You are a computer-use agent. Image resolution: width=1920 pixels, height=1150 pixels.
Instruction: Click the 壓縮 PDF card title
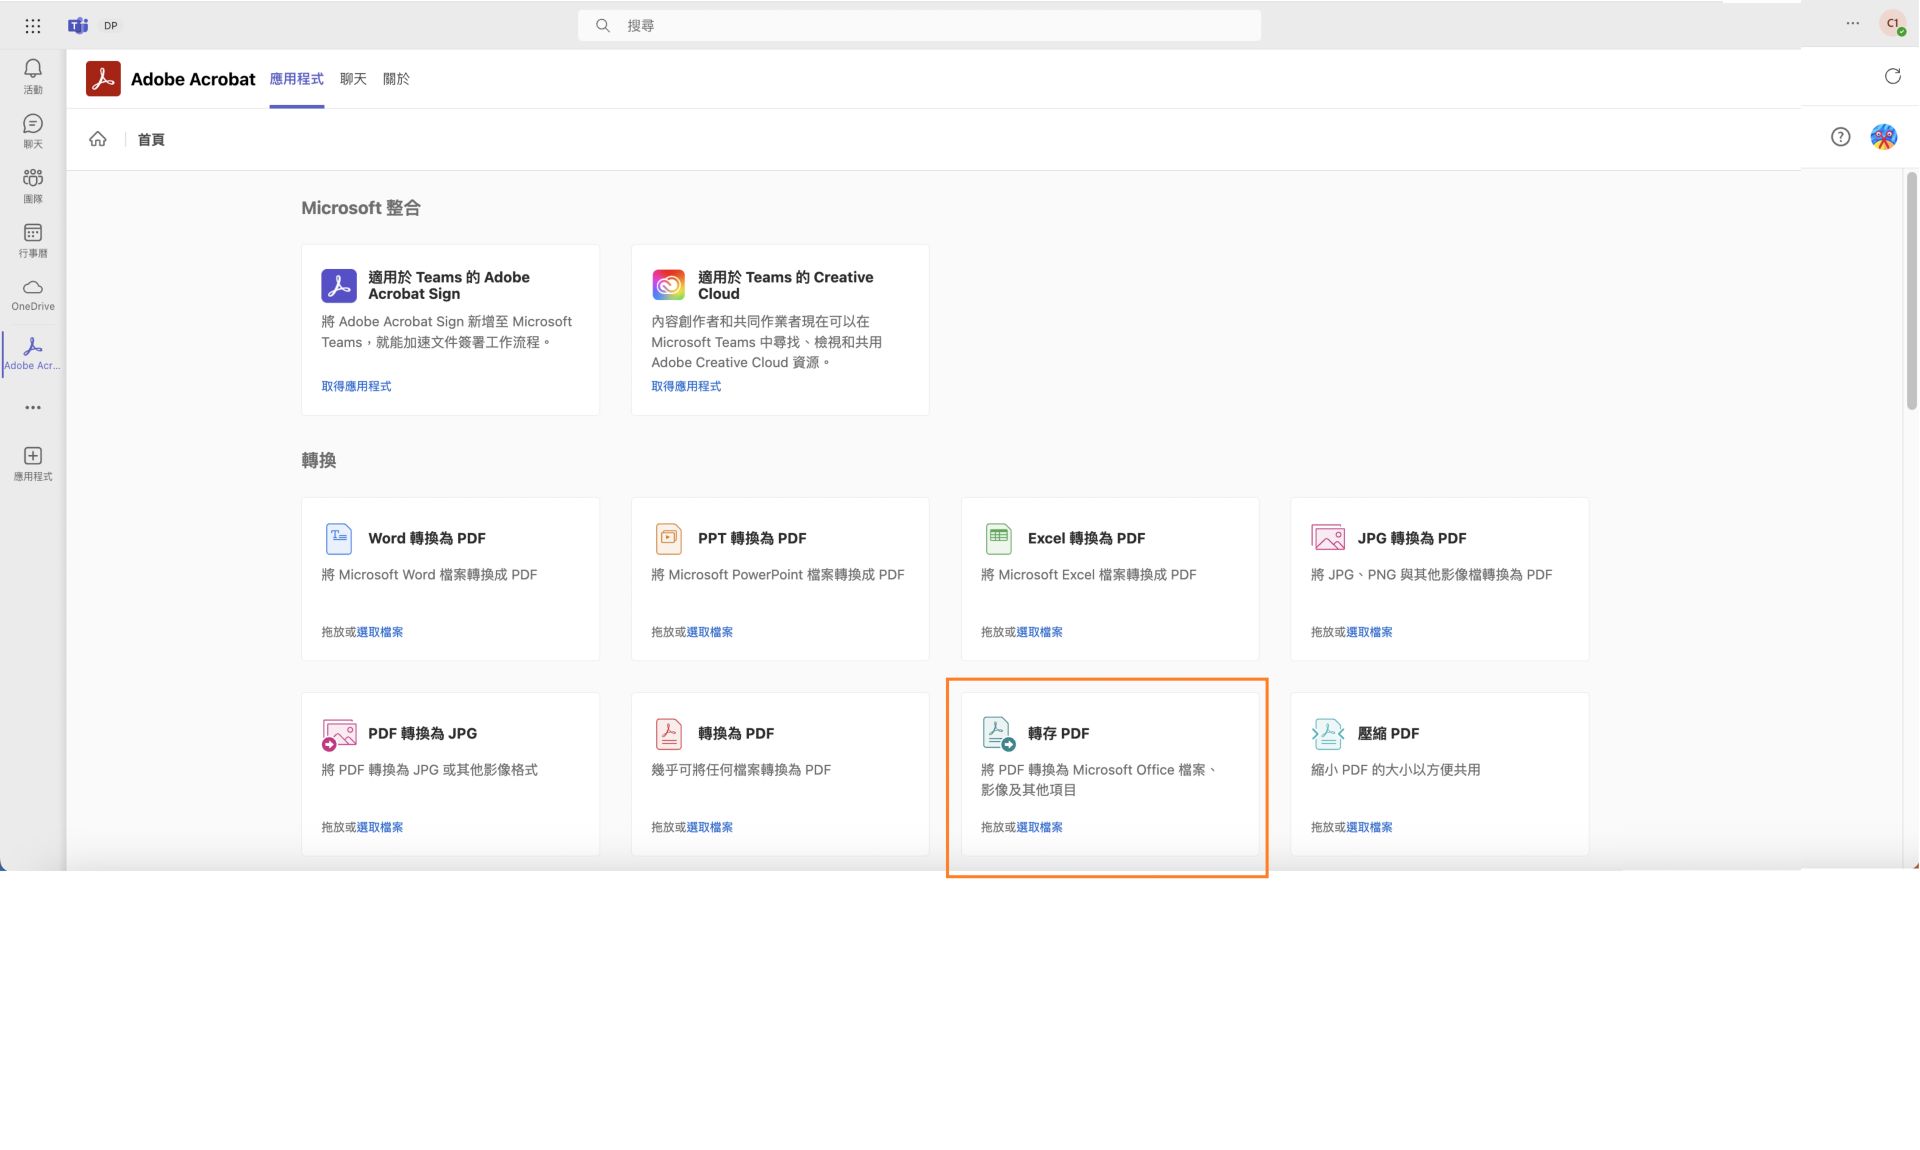click(x=1388, y=734)
